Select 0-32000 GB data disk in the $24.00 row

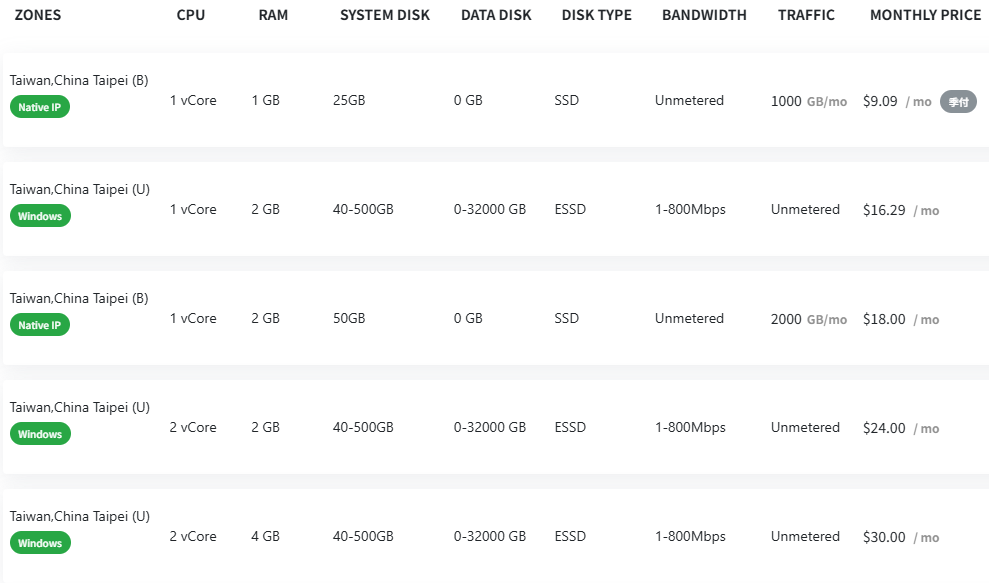point(489,427)
